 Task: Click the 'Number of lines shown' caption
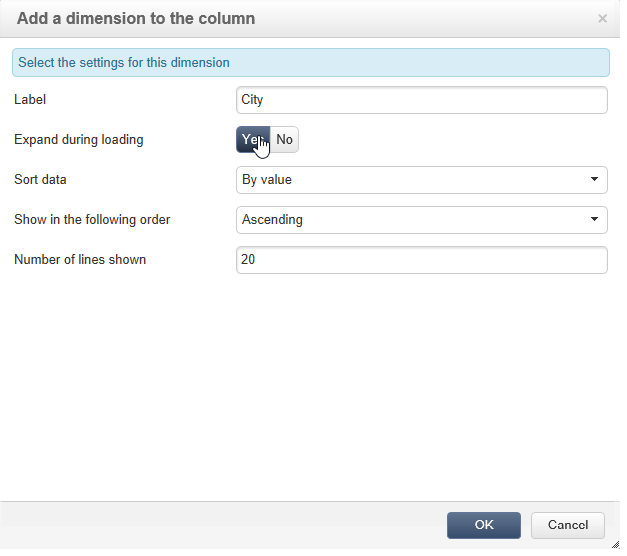[x=80, y=260]
